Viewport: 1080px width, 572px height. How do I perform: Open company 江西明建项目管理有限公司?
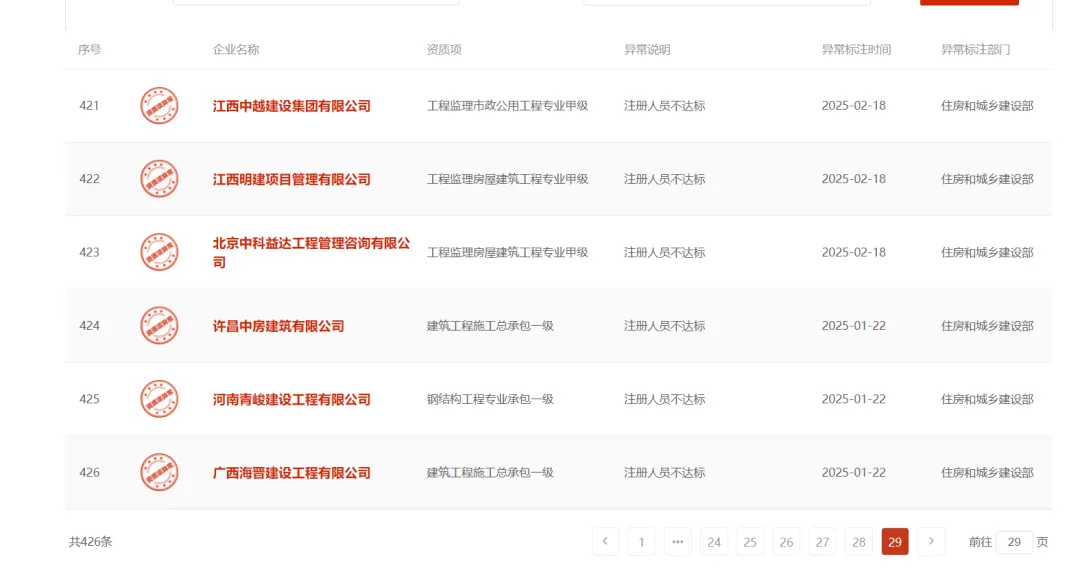[x=291, y=179]
